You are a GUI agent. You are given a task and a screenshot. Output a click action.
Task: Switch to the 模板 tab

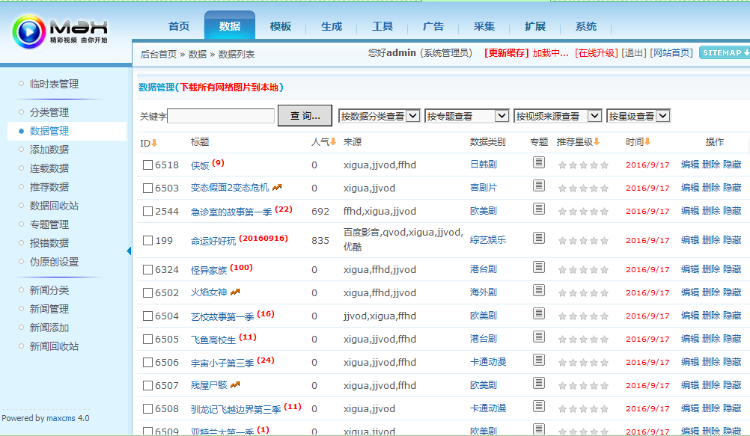pyautogui.click(x=280, y=26)
